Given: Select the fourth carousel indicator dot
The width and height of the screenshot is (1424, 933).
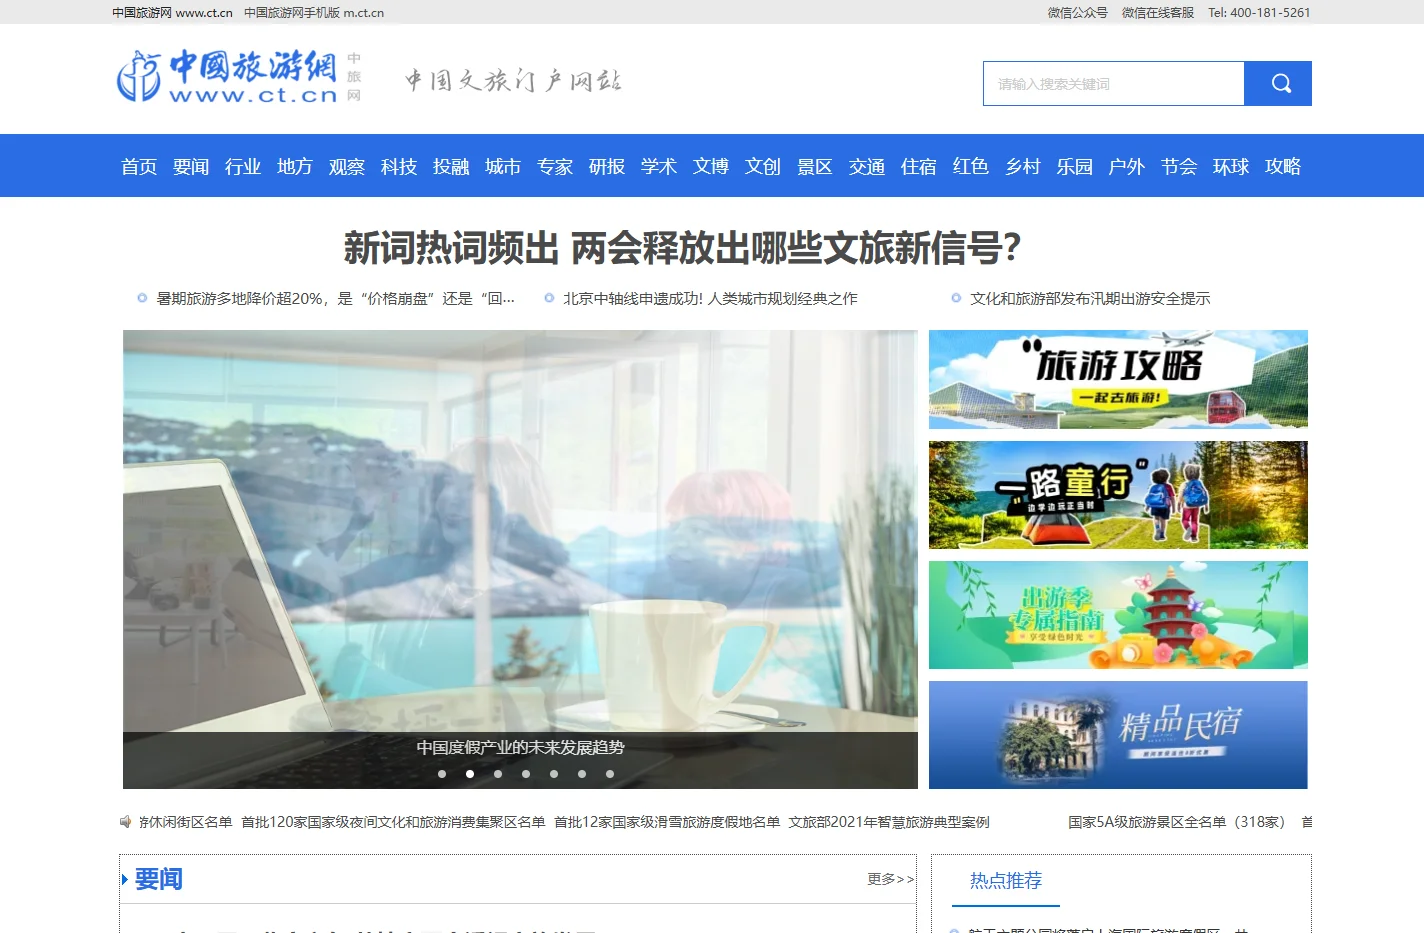Looking at the screenshot, I should pyautogui.click(x=526, y=774).
